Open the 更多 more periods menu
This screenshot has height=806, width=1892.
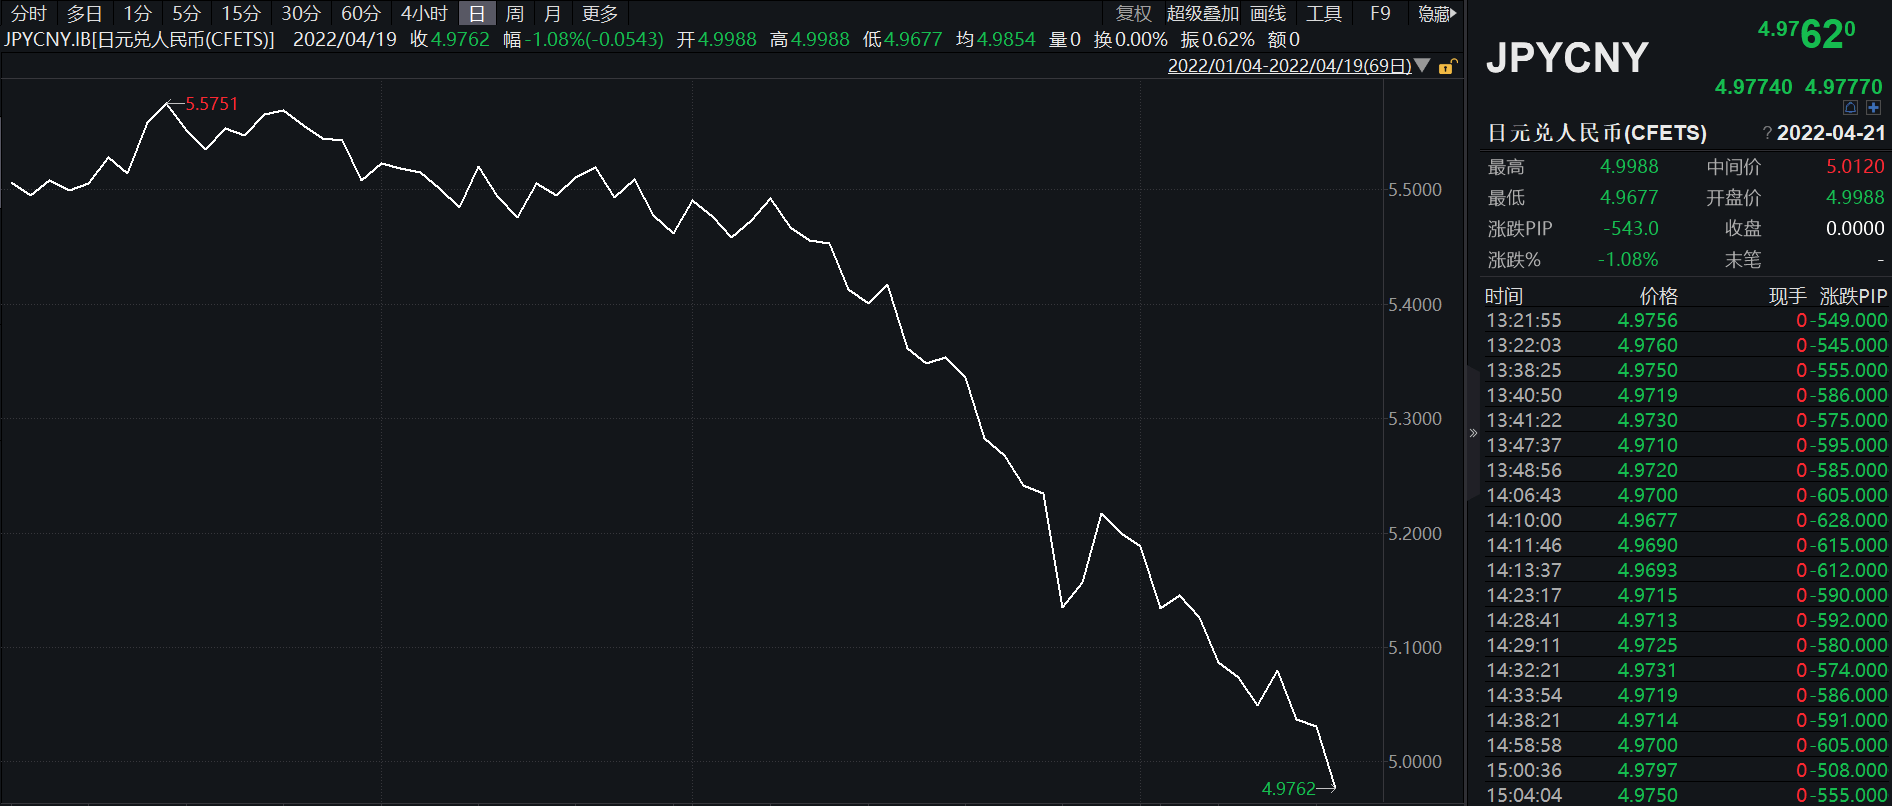coord(600,14)
